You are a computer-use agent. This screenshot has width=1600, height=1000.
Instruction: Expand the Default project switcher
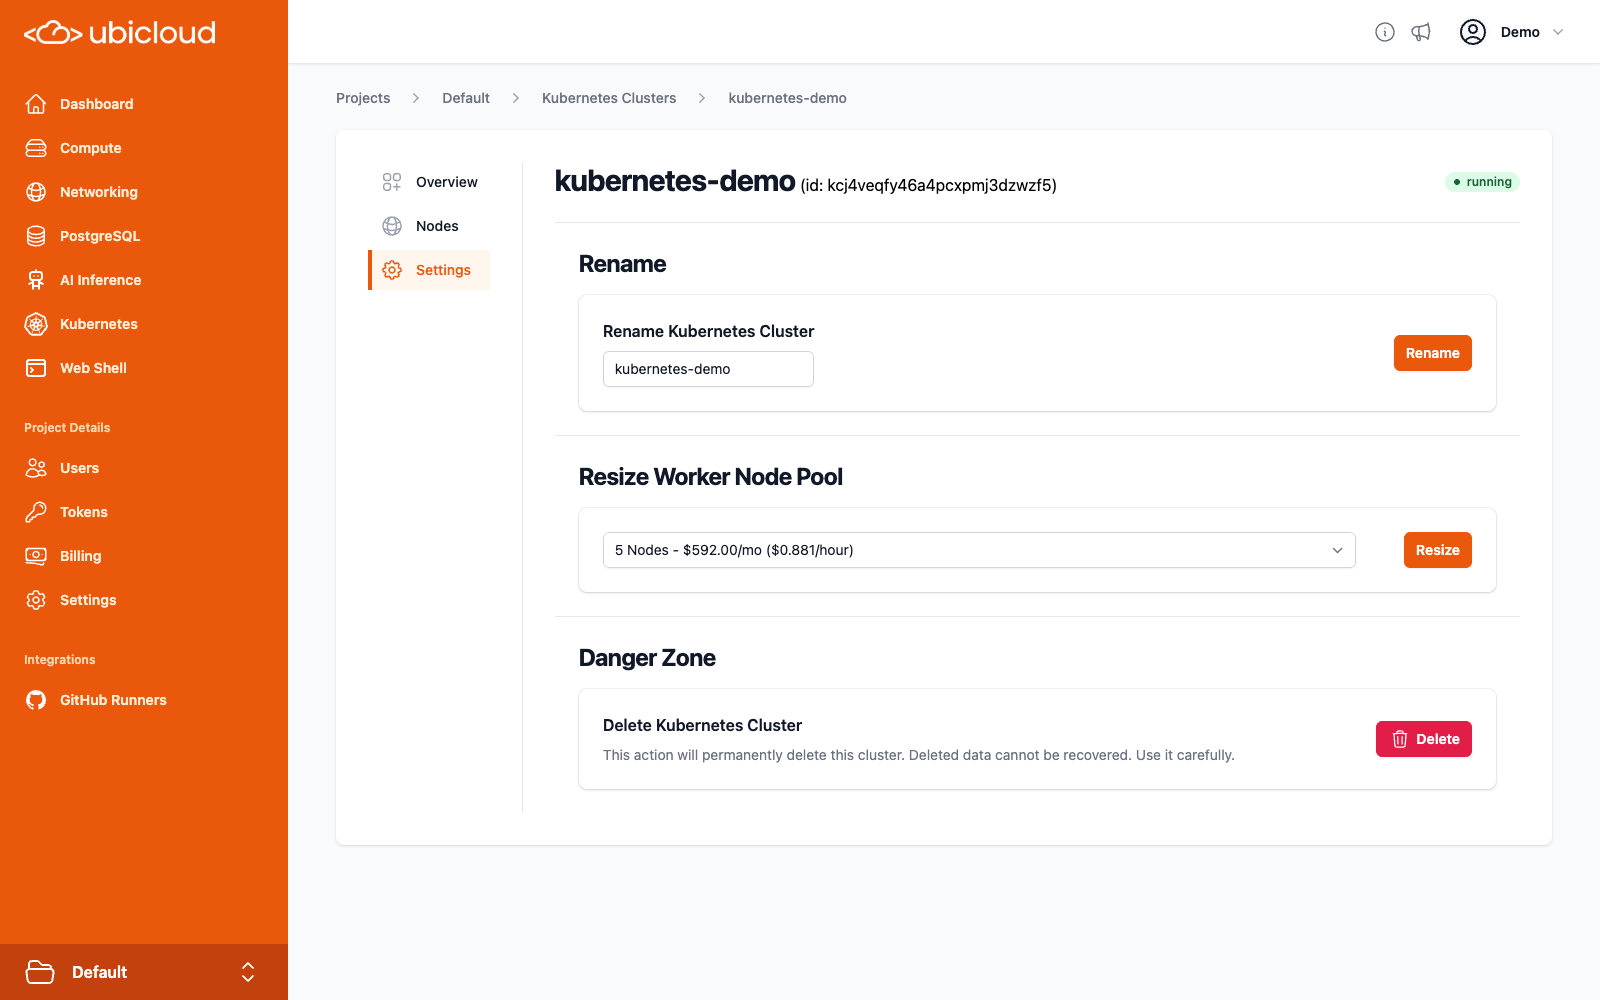[x=145, y=971]
